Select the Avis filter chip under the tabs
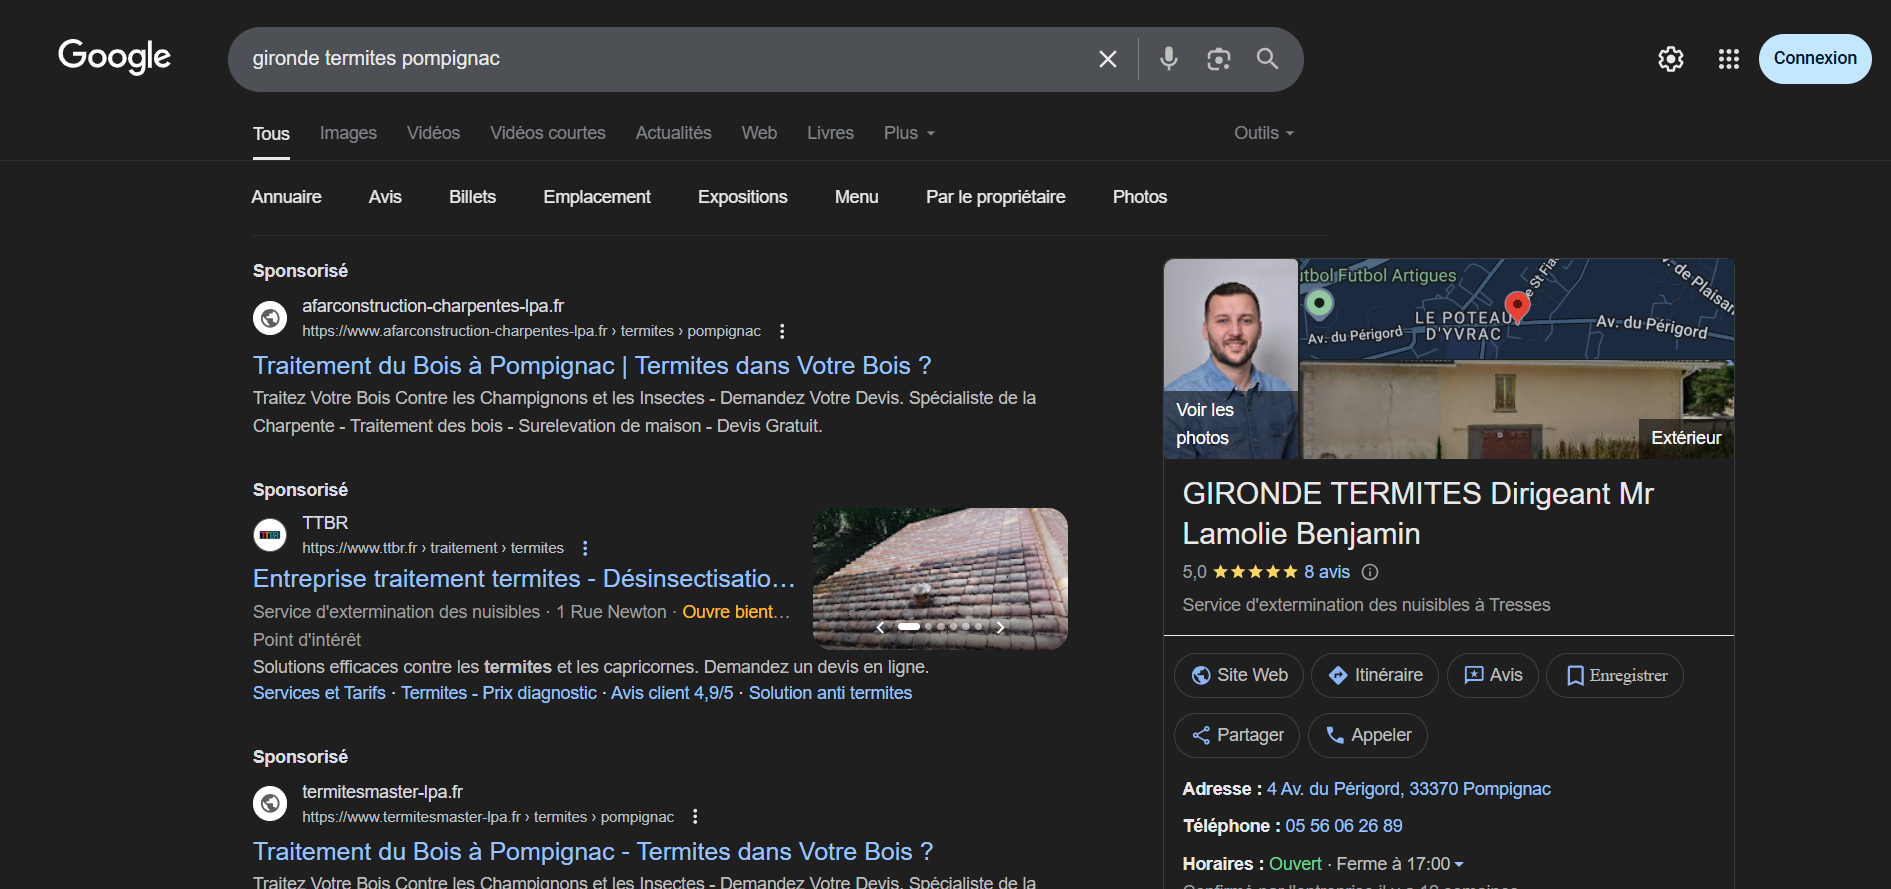This screenshot has height=889, width=1891. 385,197
